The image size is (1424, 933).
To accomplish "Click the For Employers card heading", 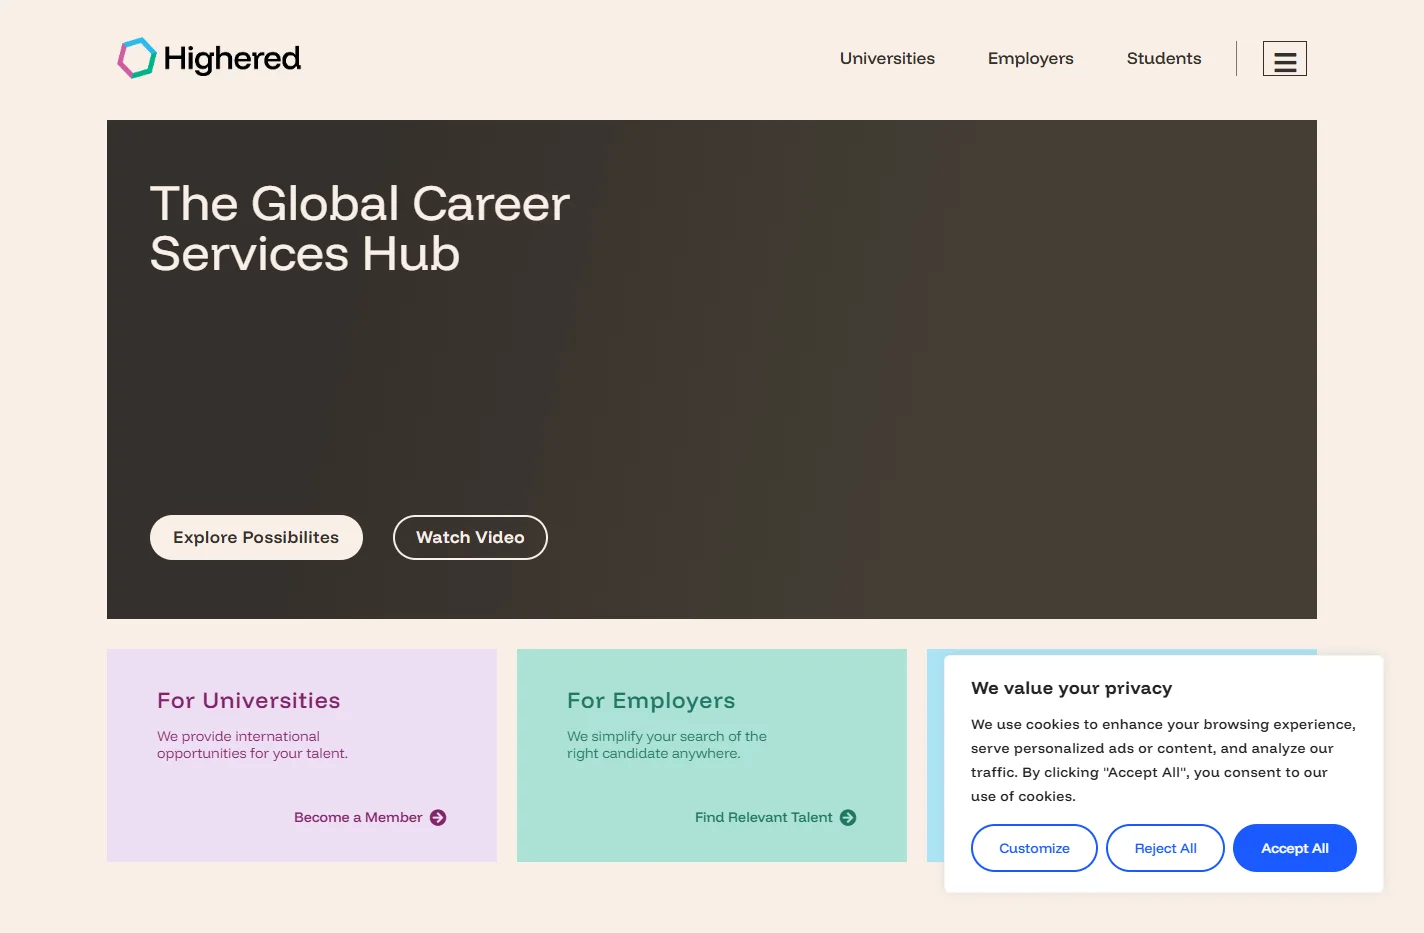I will tap(651, 700).
